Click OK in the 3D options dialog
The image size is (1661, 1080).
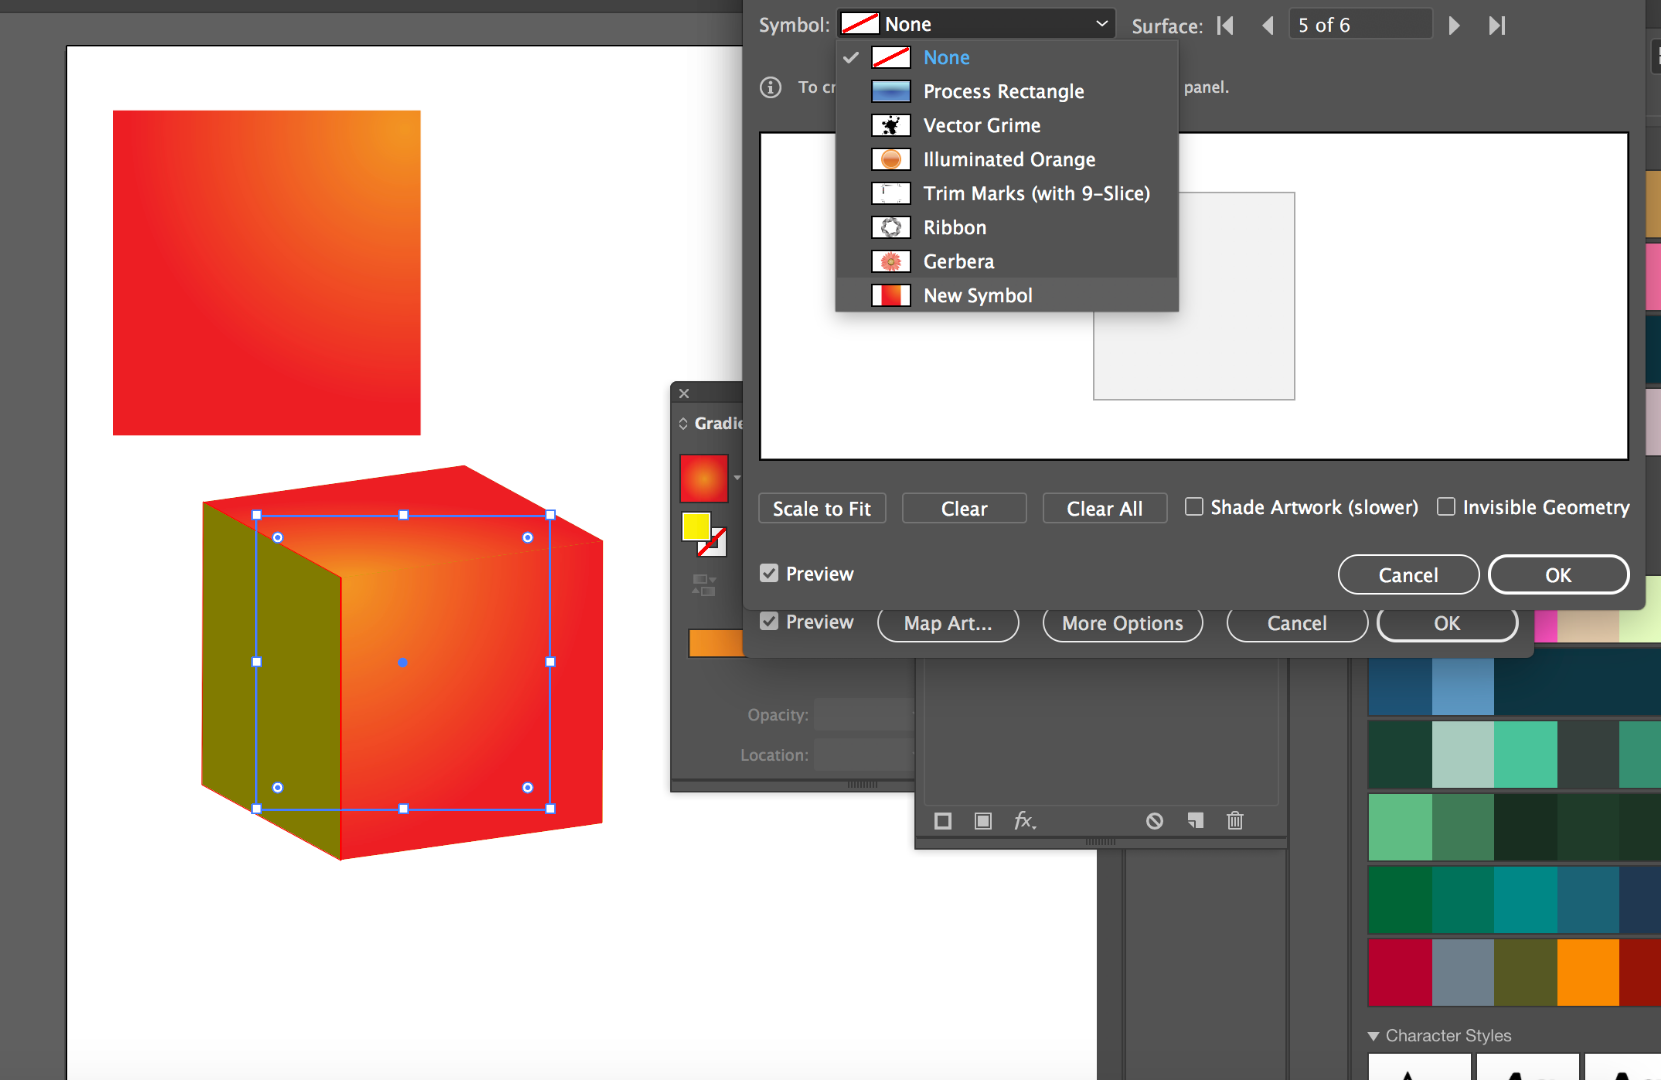coord(1447,624)
